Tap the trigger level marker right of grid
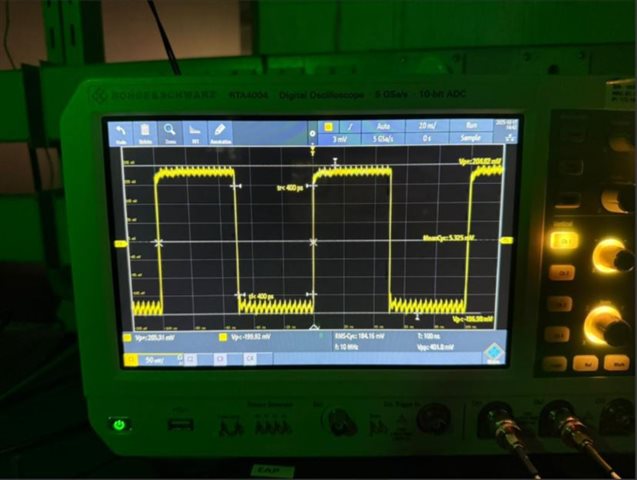 (x=506, y=240)
